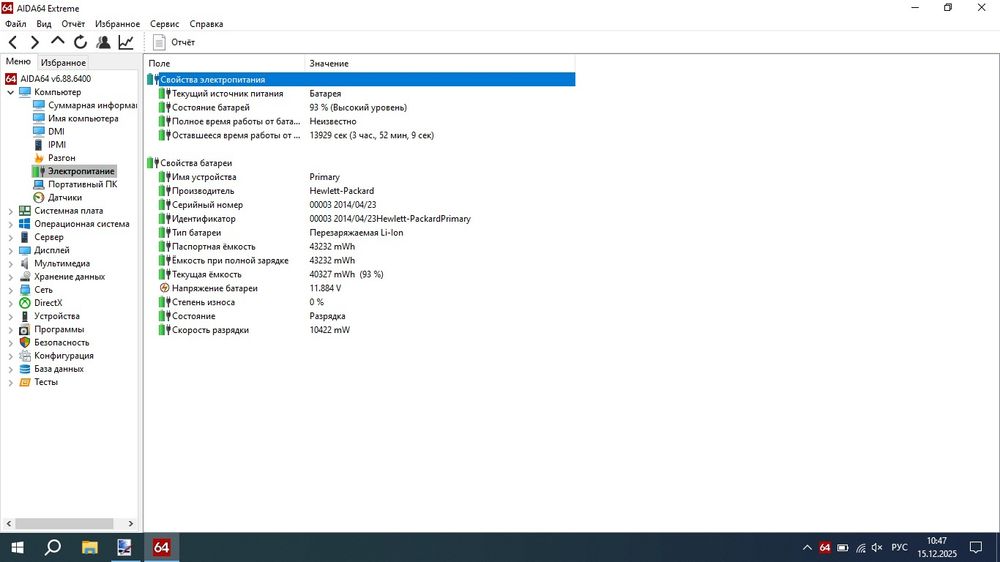The image size is (1000, 562).
Task: Select the Разгон flame icon in tree
Action: tap(39, 158)
